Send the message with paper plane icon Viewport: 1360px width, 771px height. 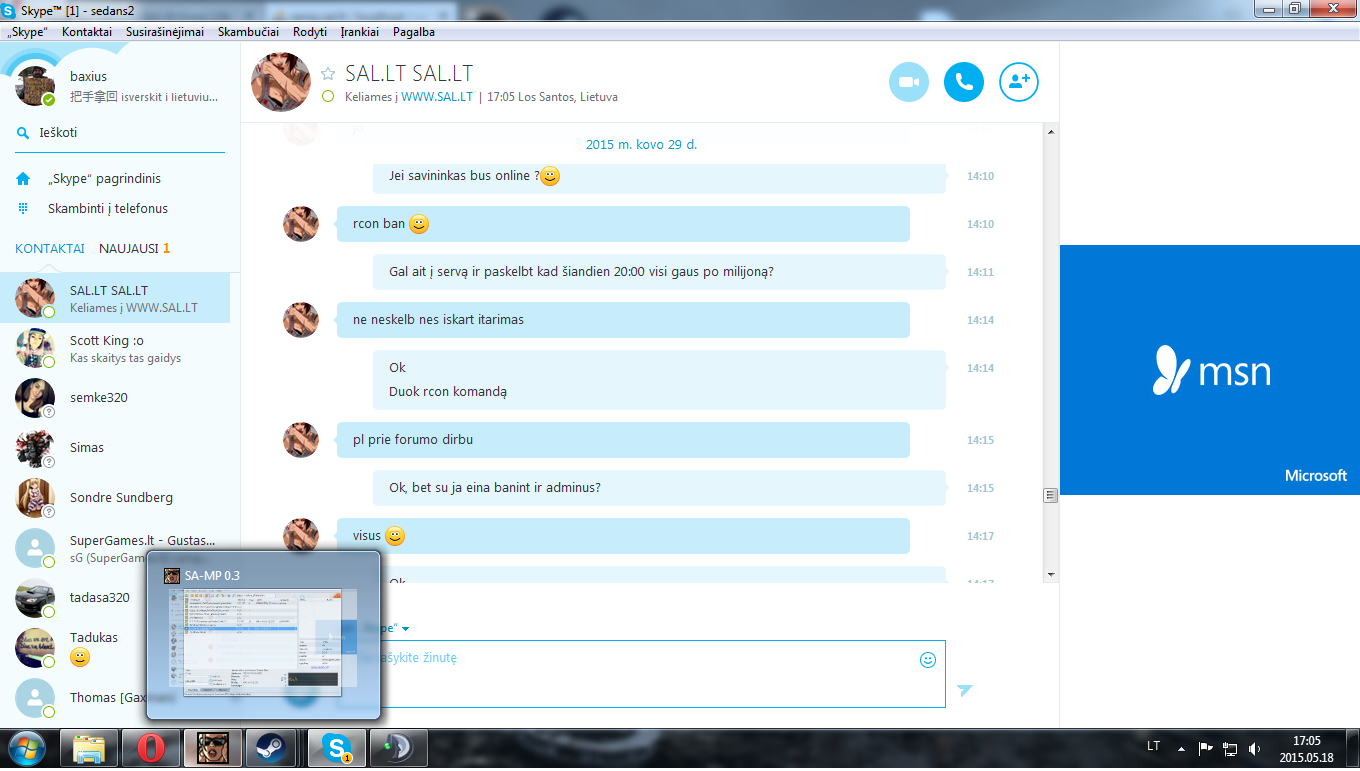click(x=964, y=690)
